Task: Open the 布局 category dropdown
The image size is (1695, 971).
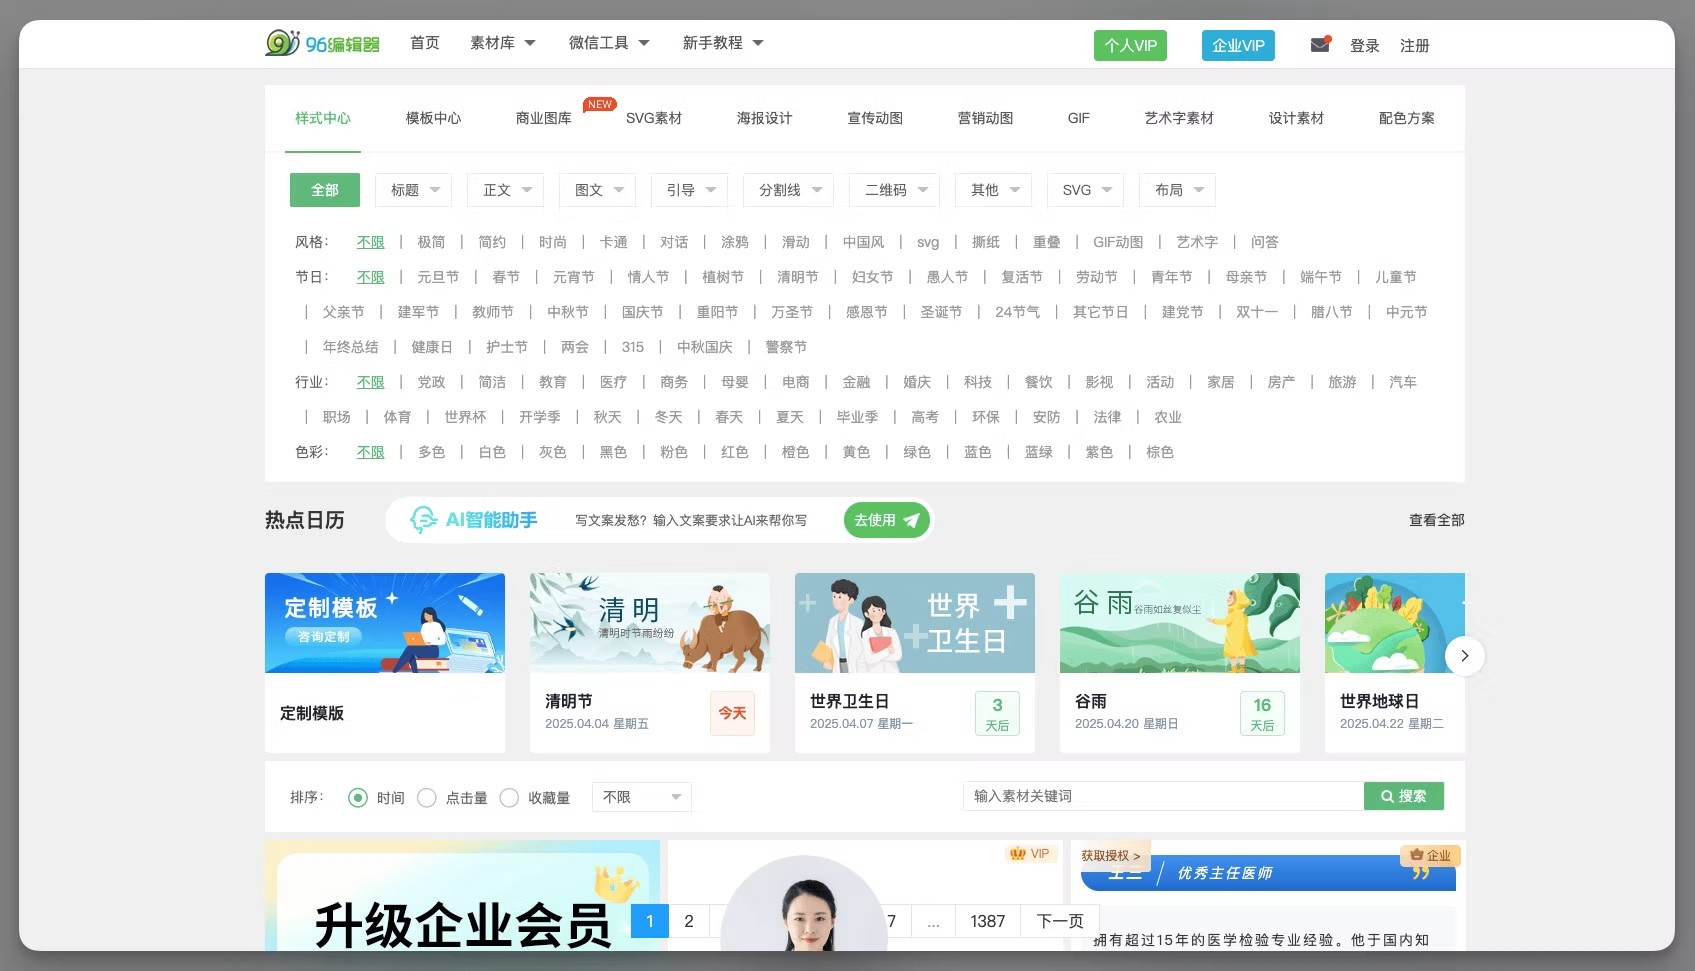Action: (1178, 190)
